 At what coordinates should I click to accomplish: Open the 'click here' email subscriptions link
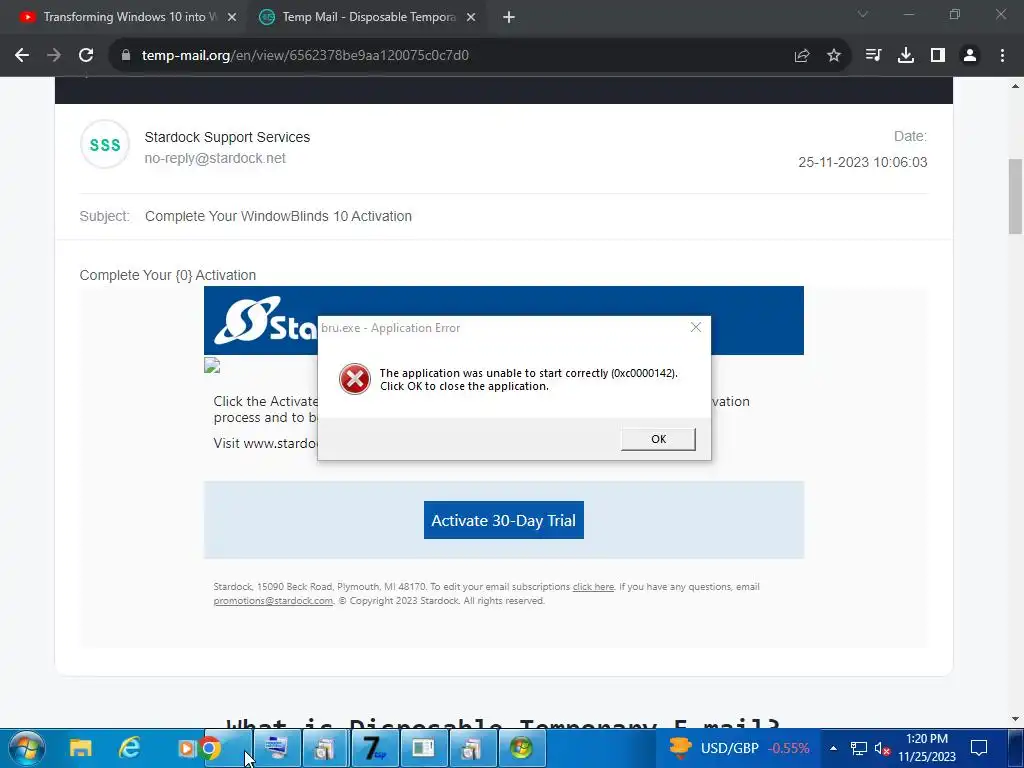click(x=593, y=586)
